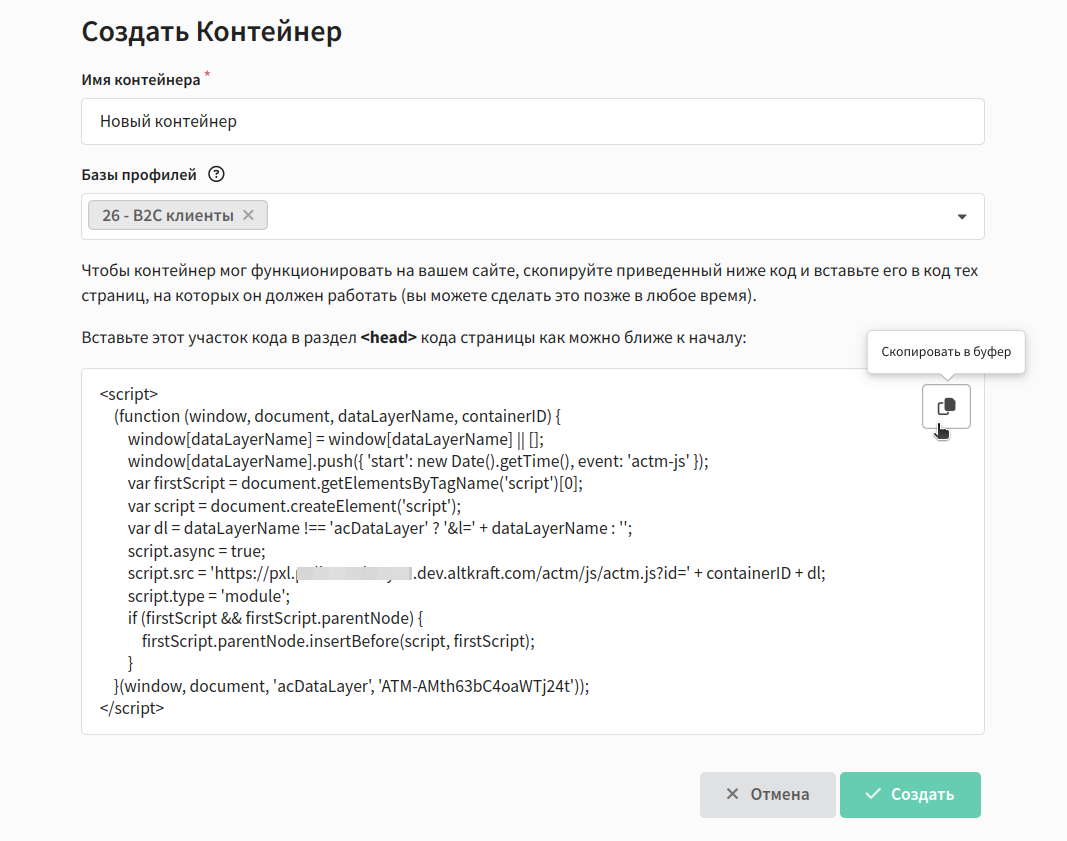Remove the '26 - B2C клиенты' tag

(x=248, y=215)
